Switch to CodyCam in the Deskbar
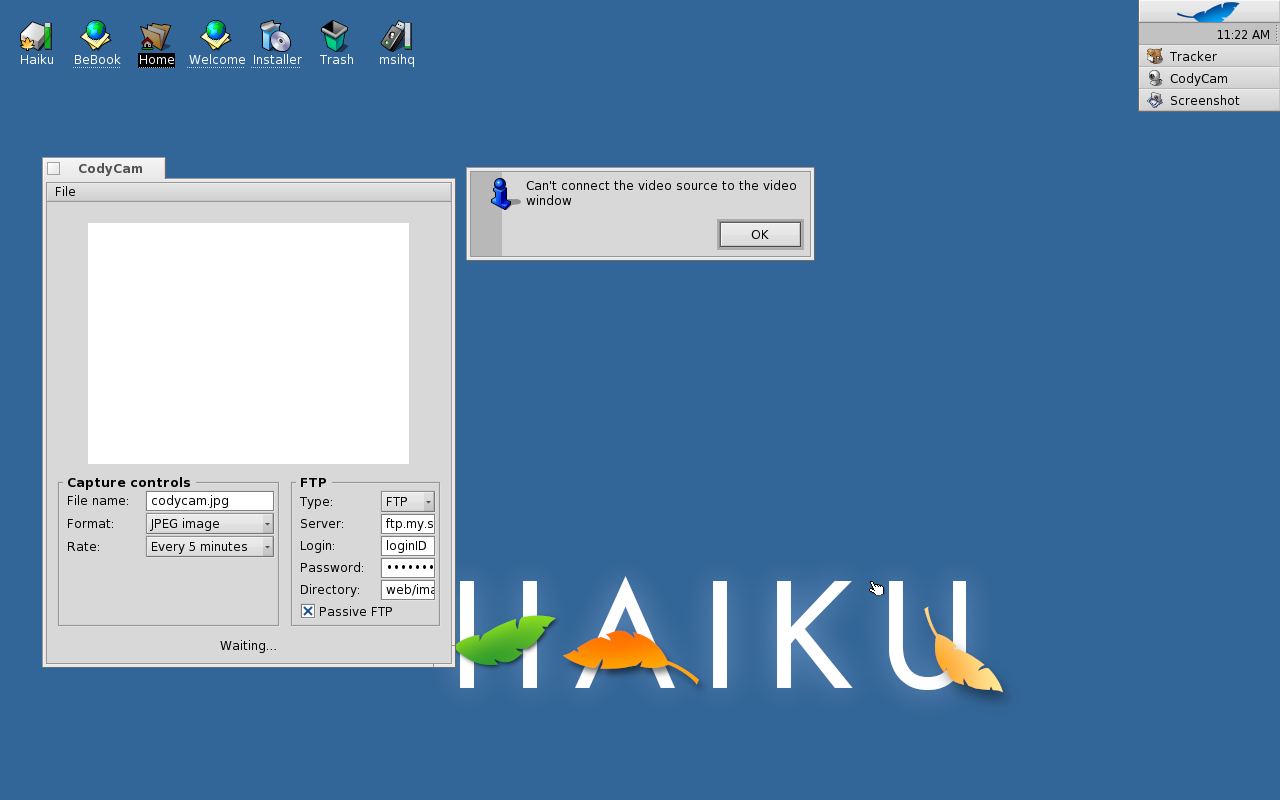The width and height of the screenshot is (1280, 800). pos(1208,78)
